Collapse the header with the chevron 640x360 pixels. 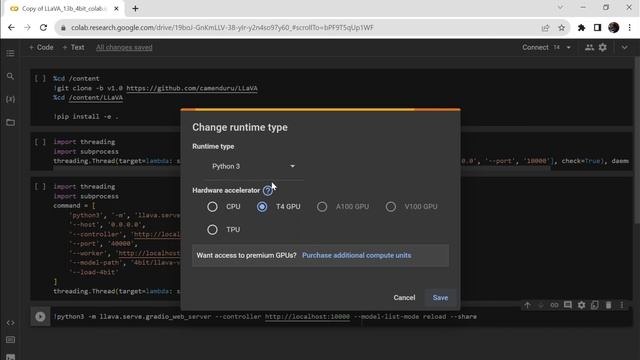[x=624, y=47]
